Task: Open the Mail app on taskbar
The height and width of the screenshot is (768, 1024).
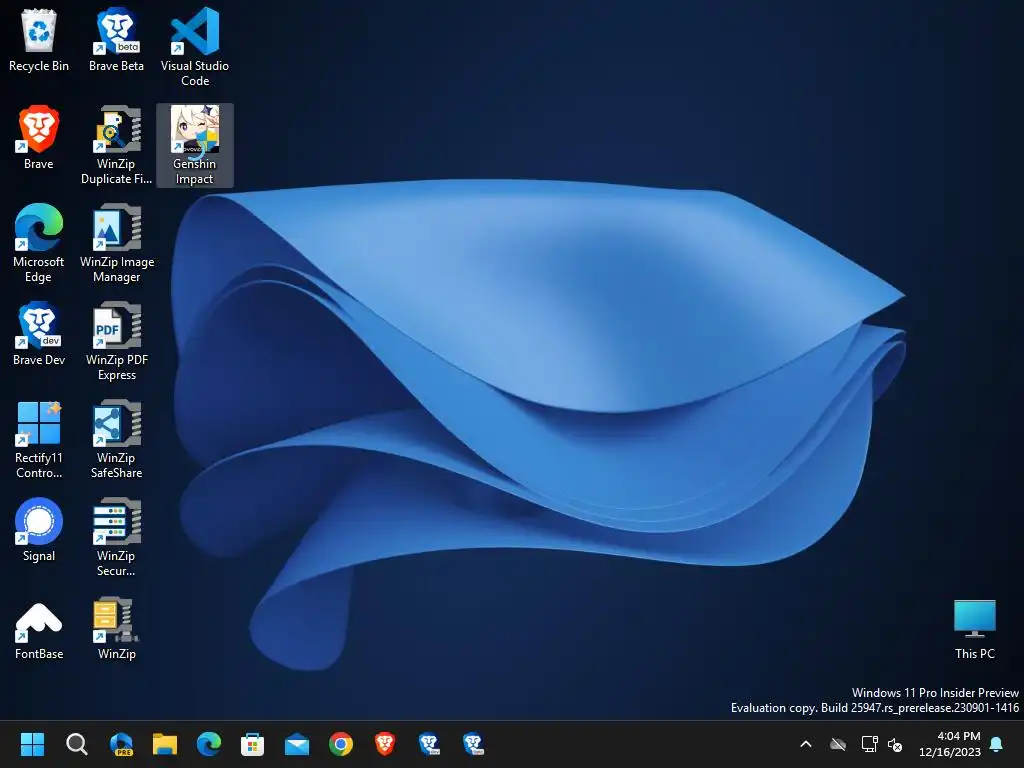Action: [297, 744]
